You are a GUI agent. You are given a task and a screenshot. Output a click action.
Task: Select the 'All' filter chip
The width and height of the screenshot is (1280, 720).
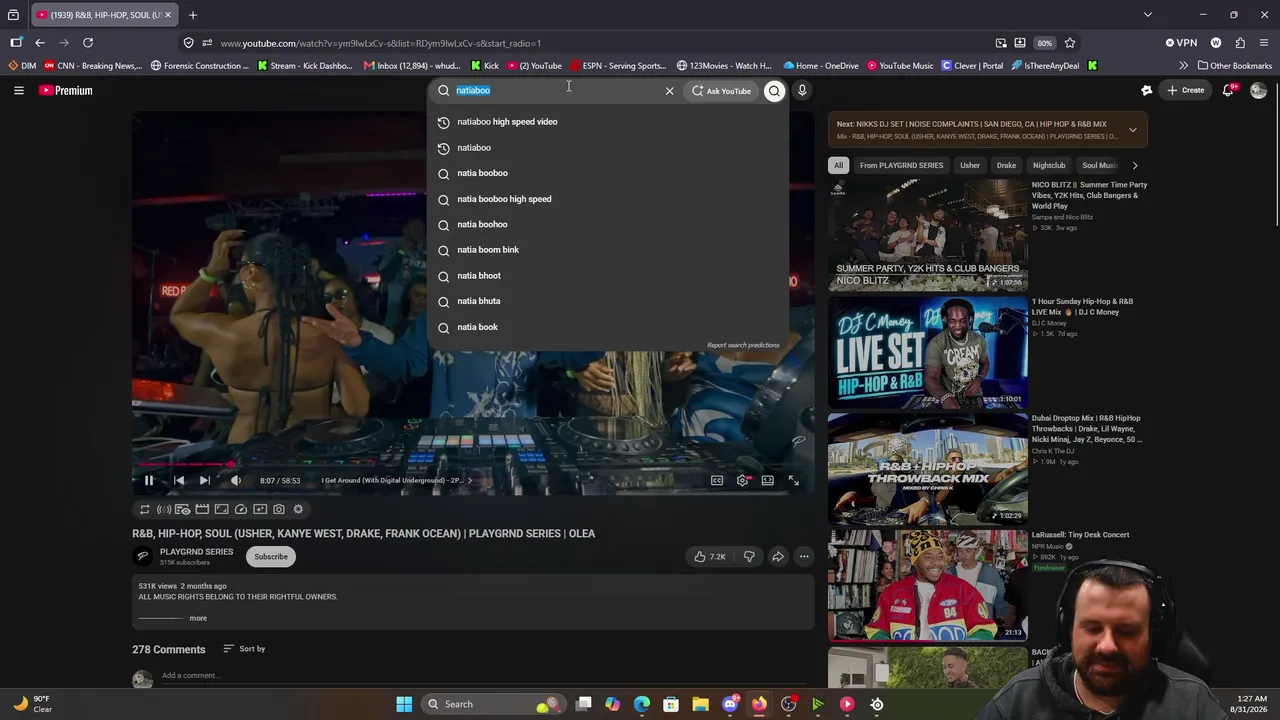[x=838, y=165]
